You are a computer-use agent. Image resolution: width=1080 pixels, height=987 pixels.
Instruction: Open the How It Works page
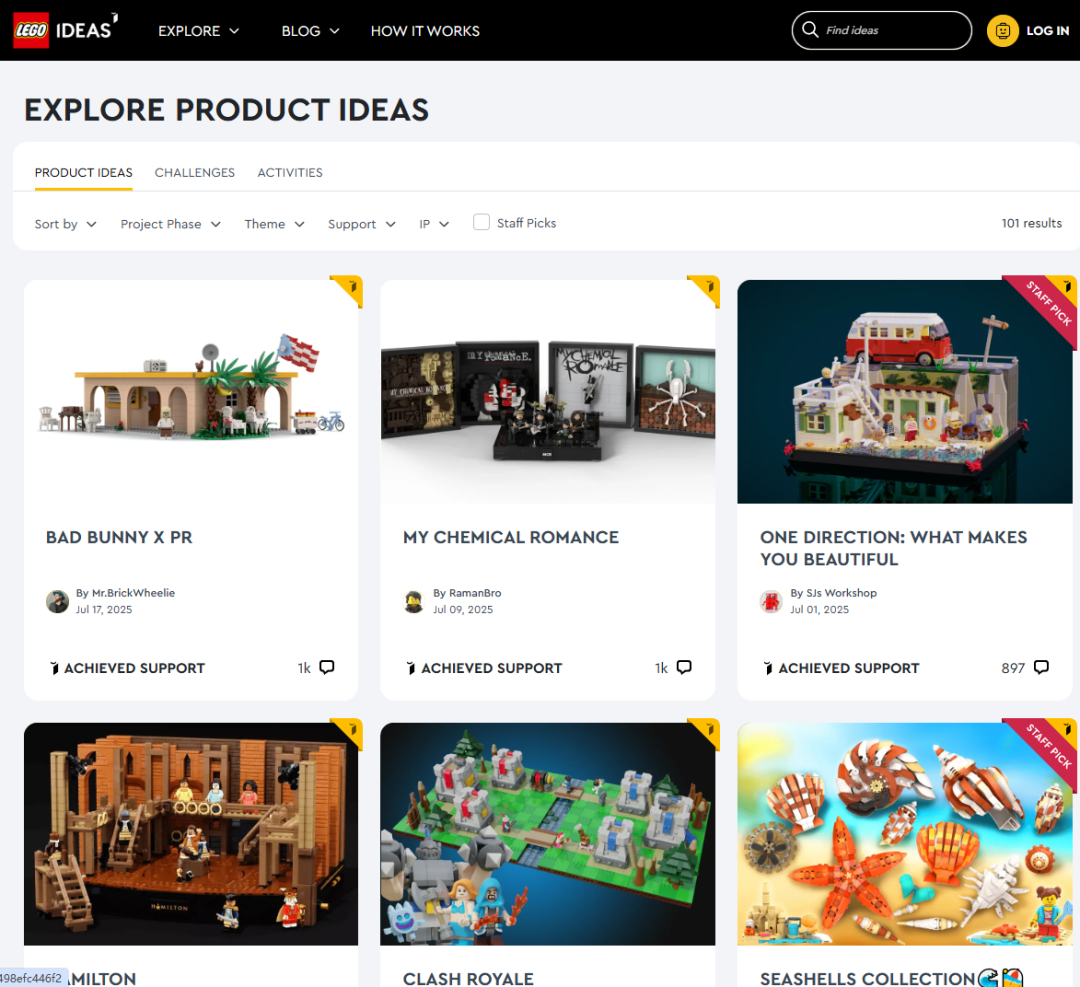pyautogui.click(x=425, y=31)
